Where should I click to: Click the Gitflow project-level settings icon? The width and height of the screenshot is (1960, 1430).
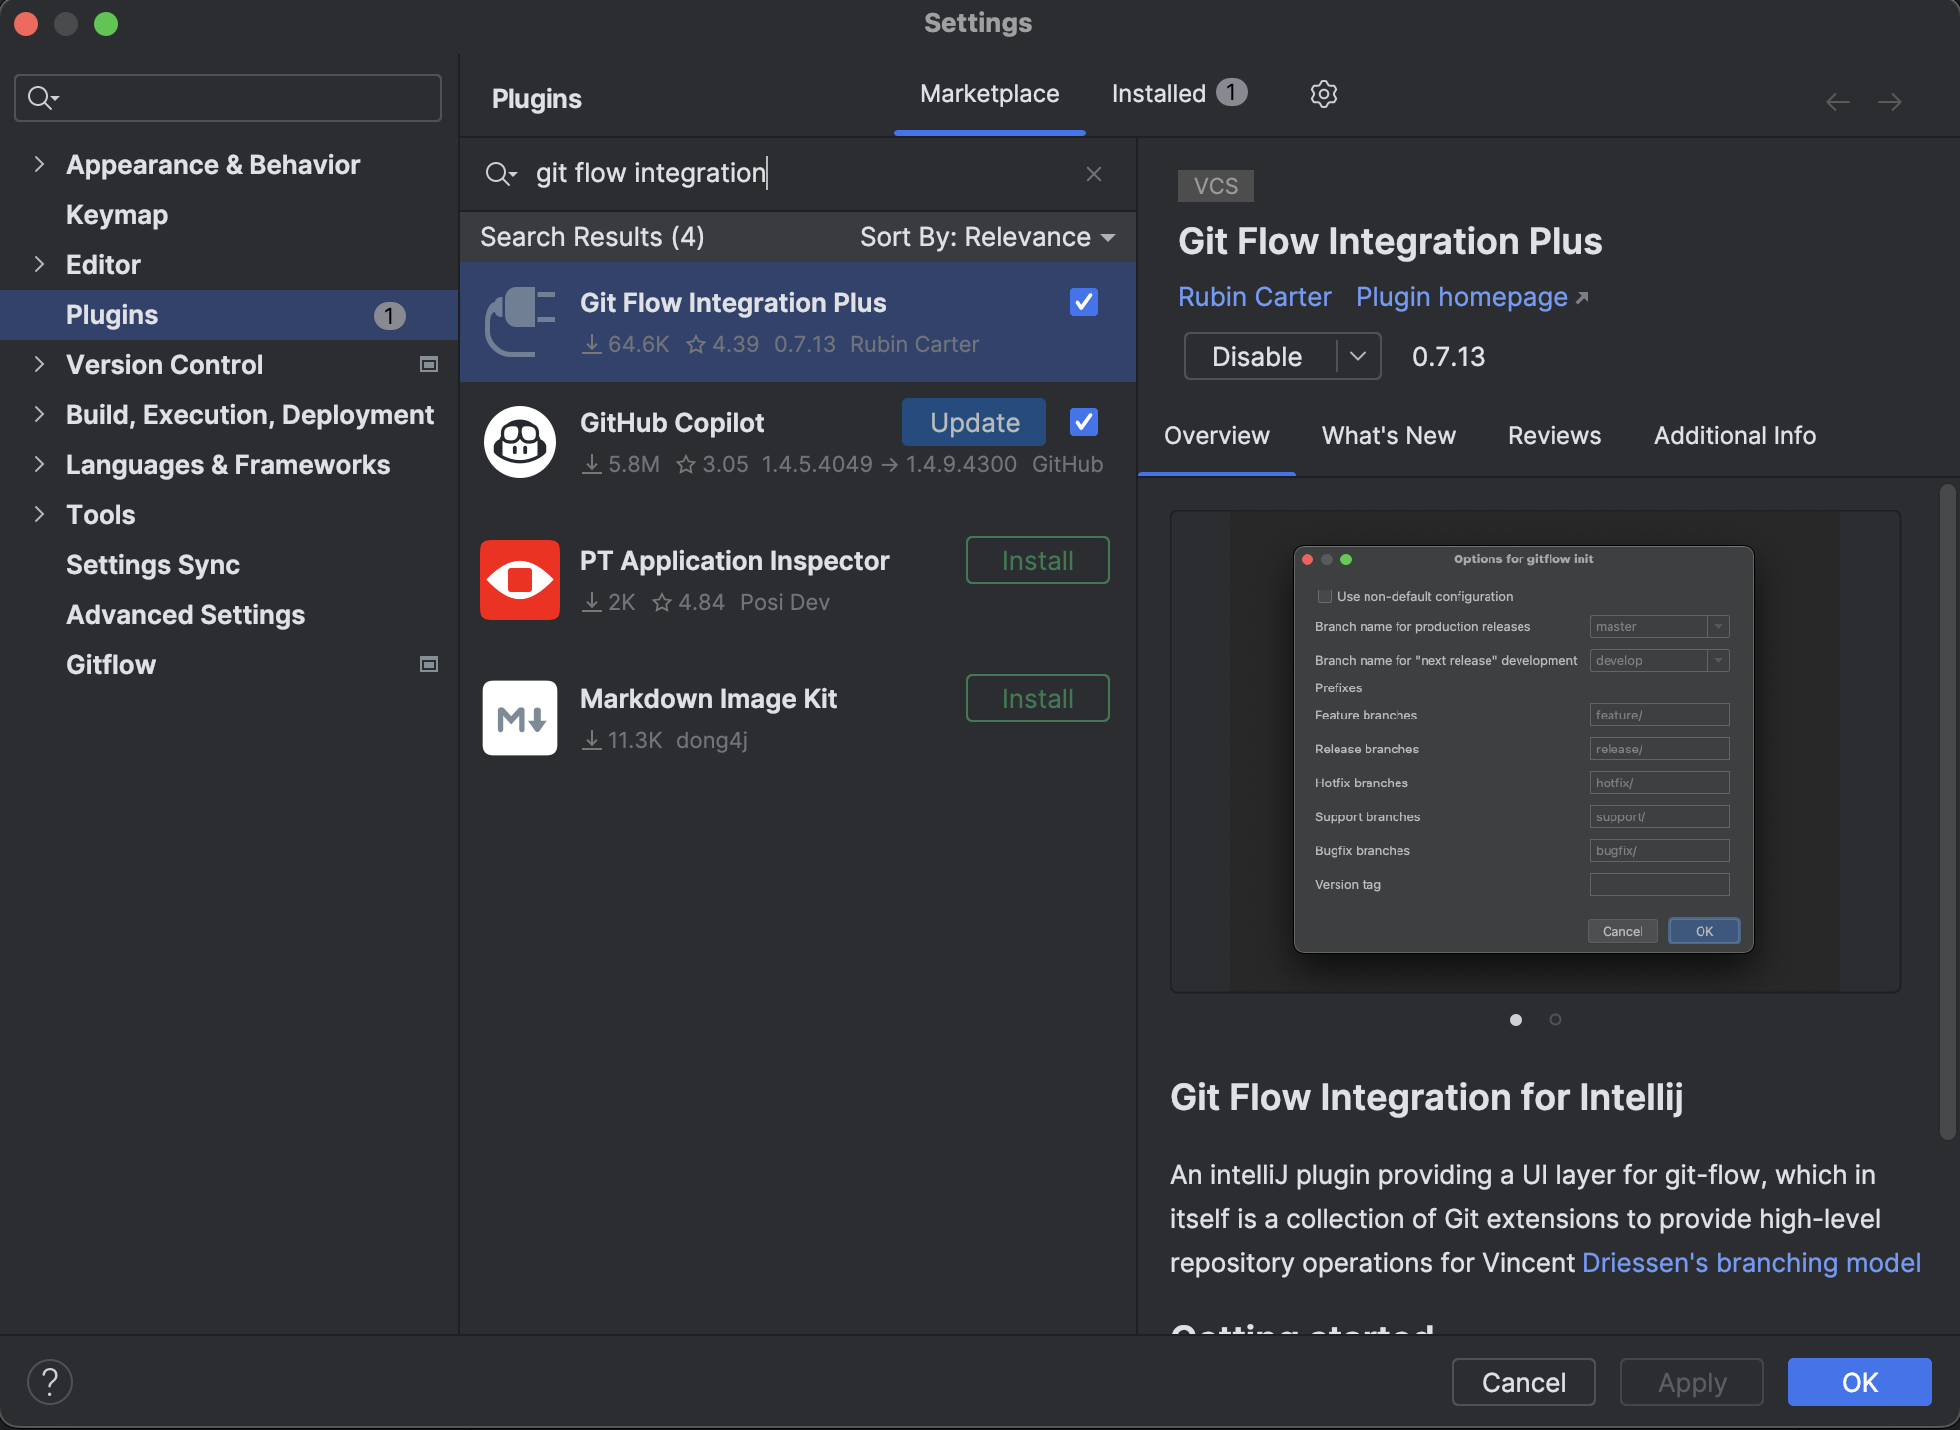(x=429, y=664)
